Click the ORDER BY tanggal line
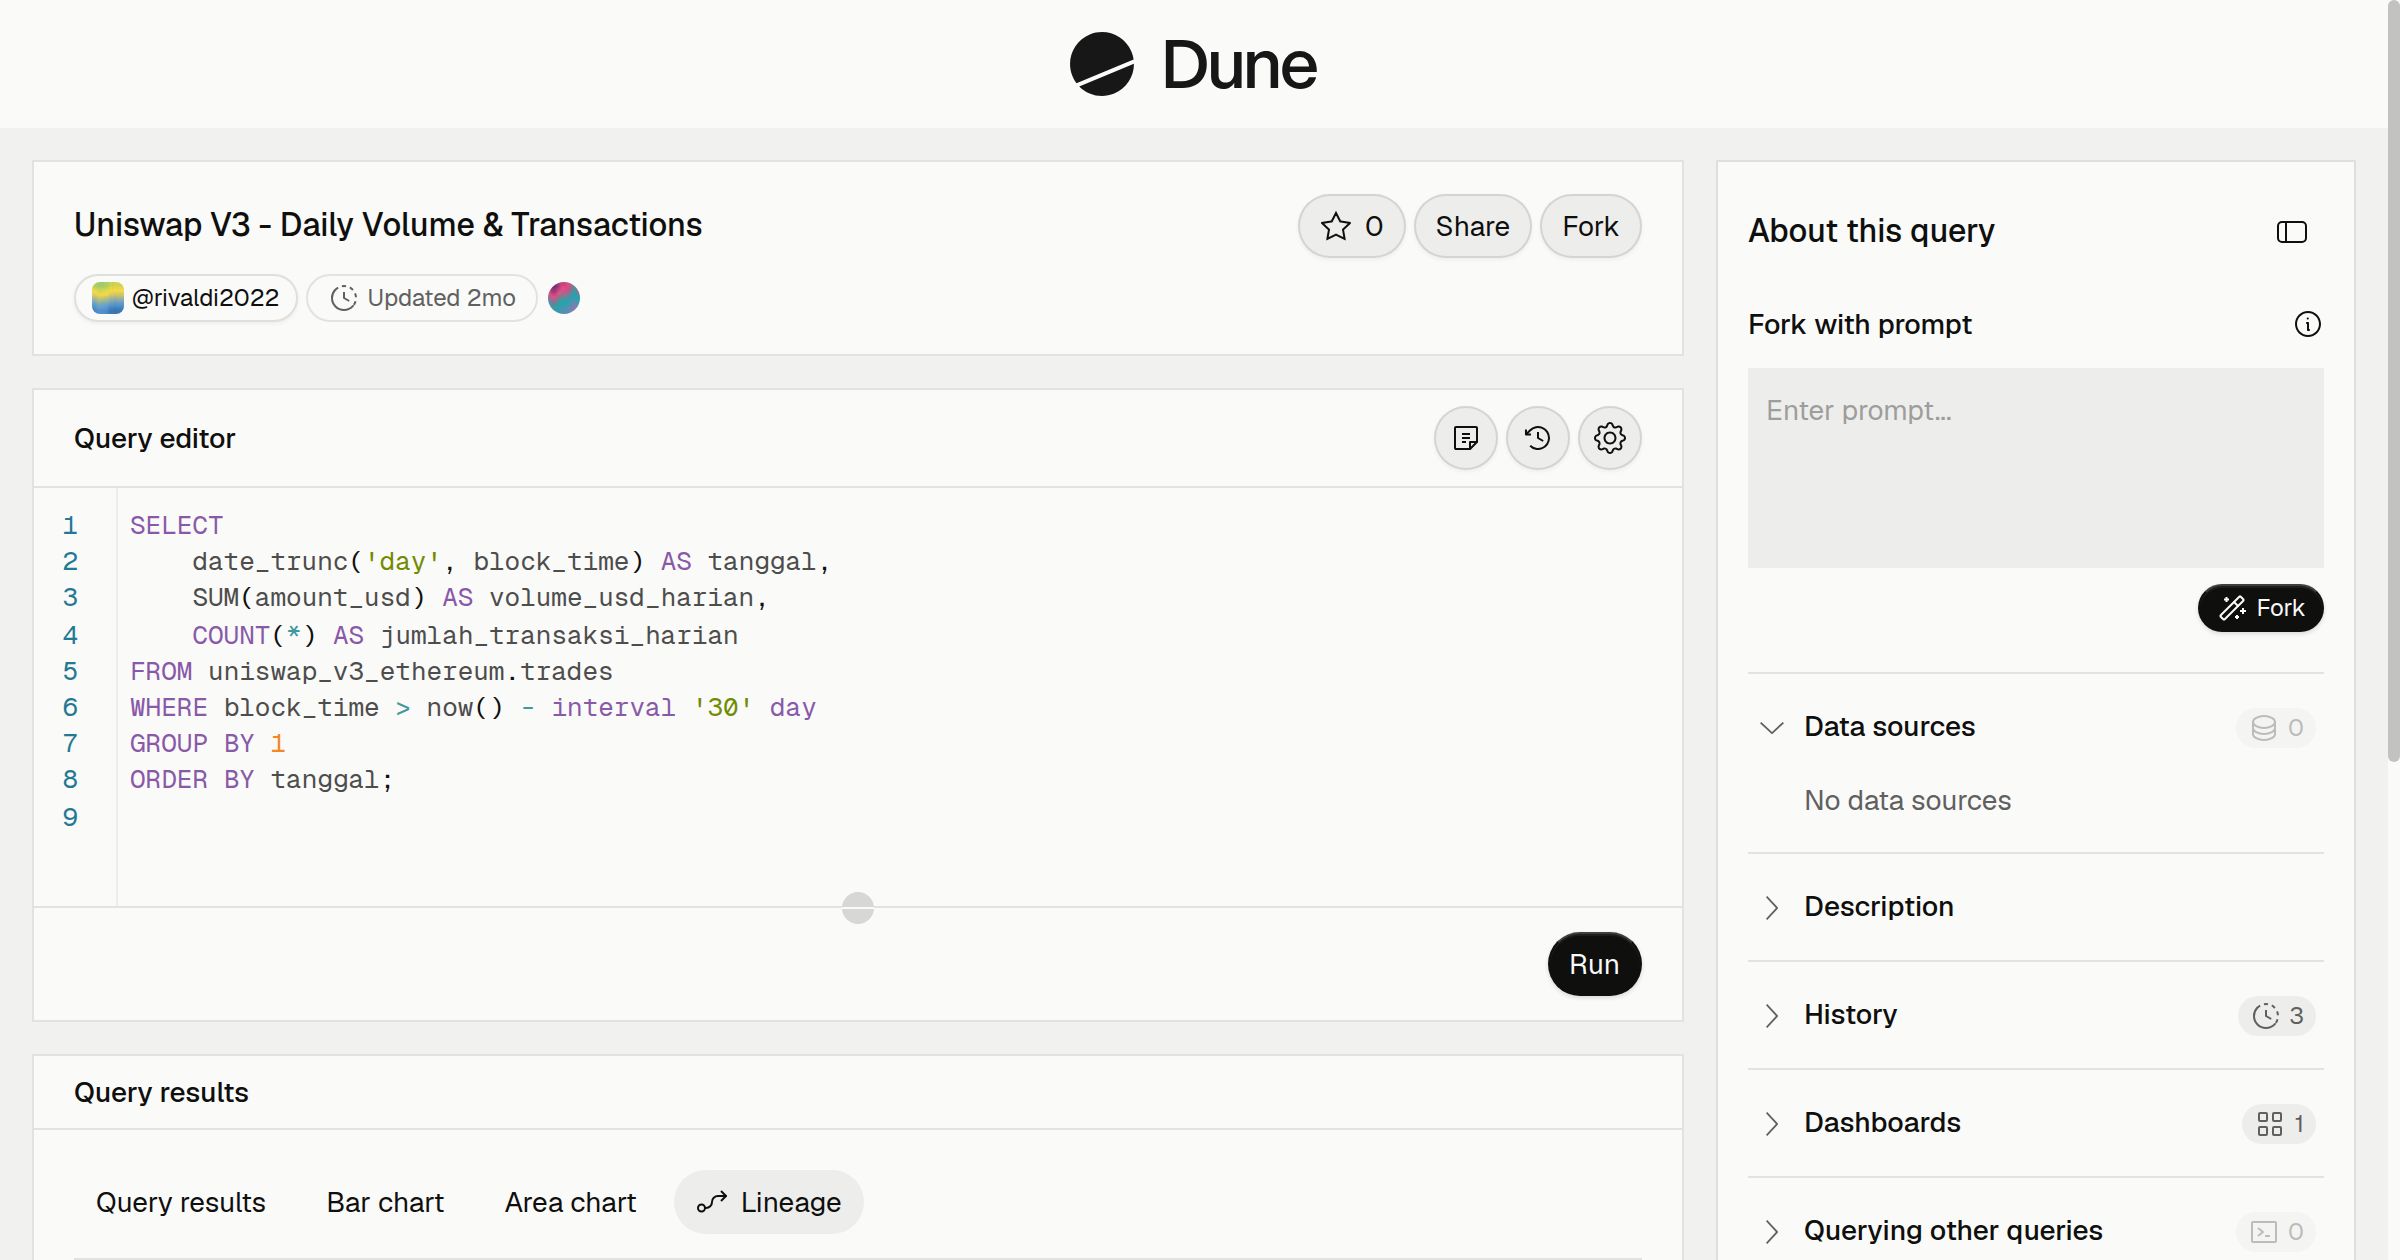 [x=261, y=779]
